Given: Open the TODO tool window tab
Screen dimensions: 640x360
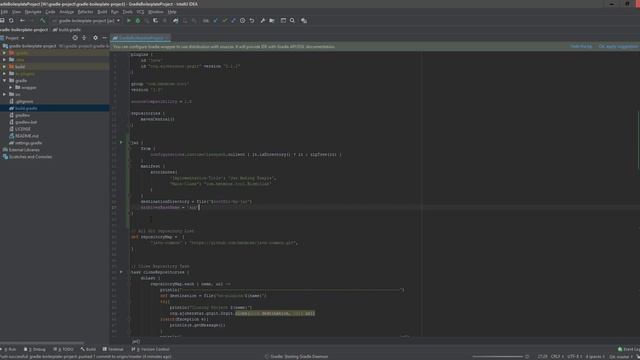Looking at the screenshot, I should pos(63,349).
